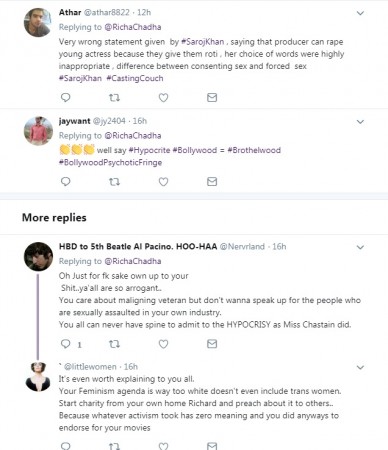388x450 pixels.
Task: Open the #BollywoodPsychoticFringe hashtag
Action: point(110,162)
